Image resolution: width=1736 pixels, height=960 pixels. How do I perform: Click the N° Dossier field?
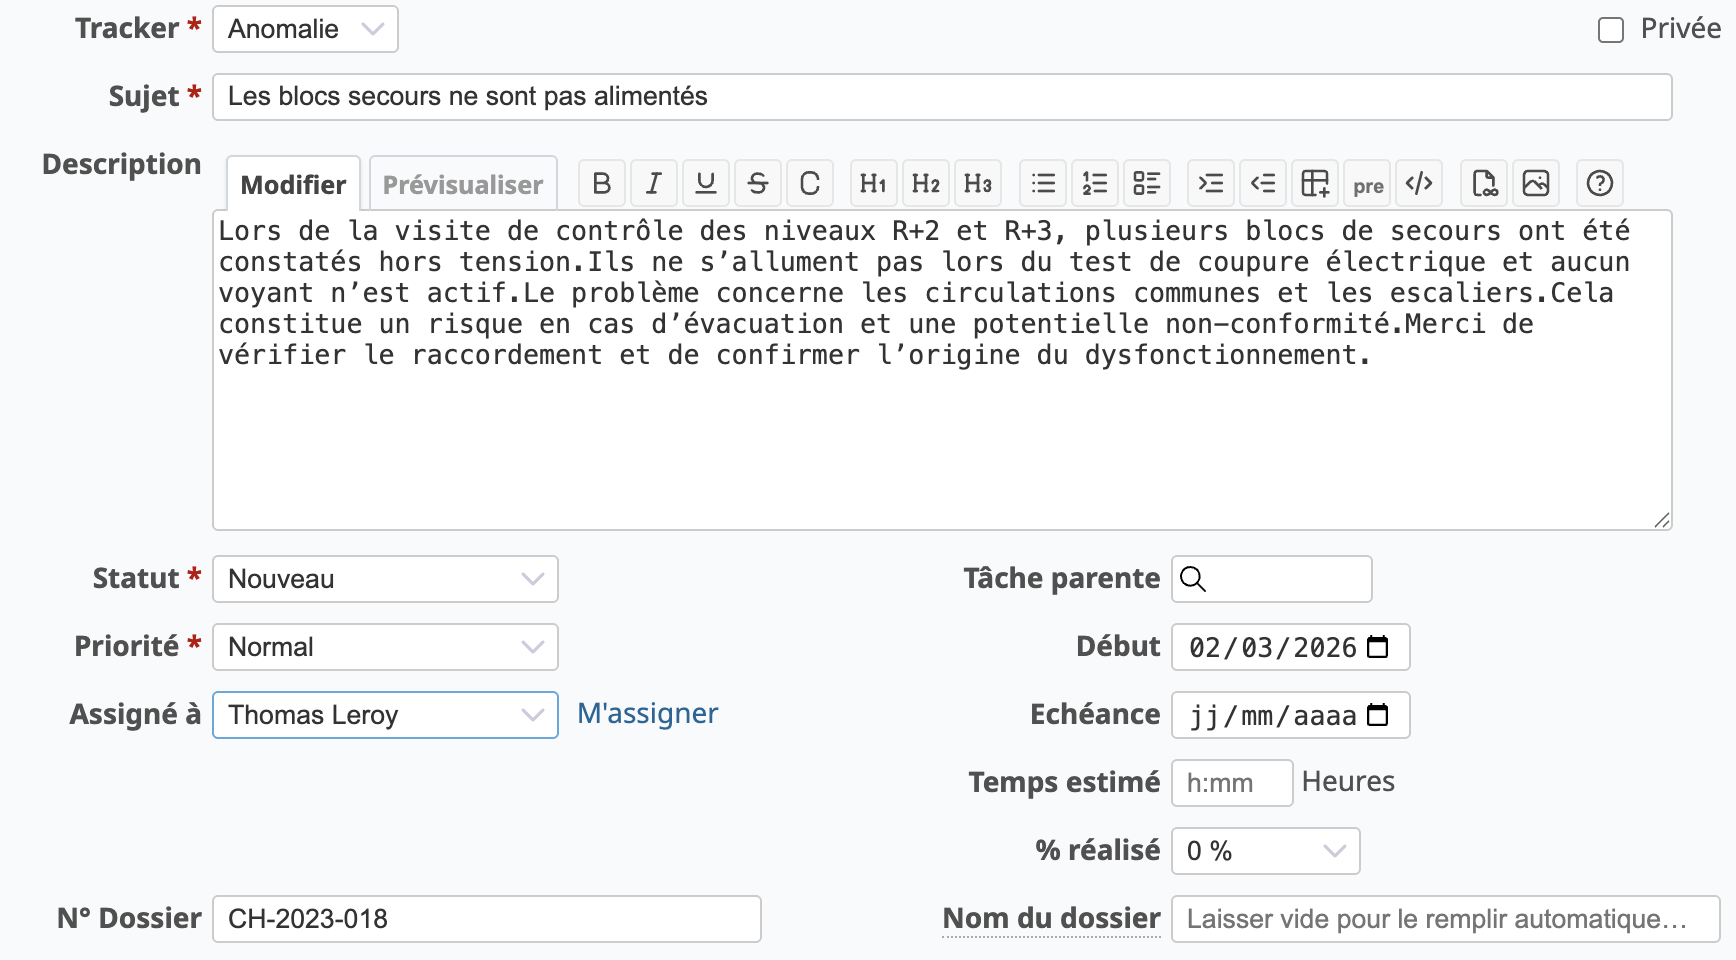[487, 919]
